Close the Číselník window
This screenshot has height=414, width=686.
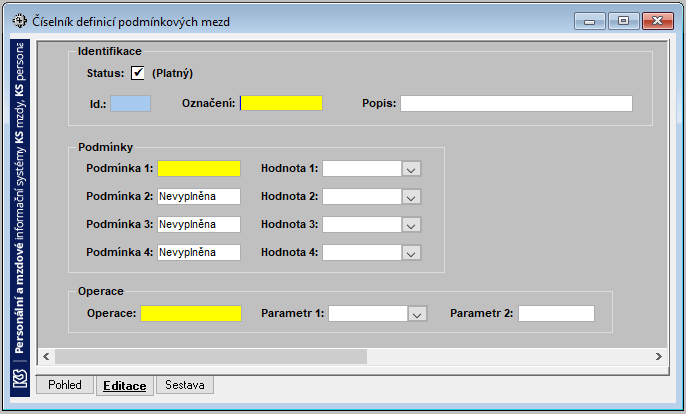(x=658, y=21)
